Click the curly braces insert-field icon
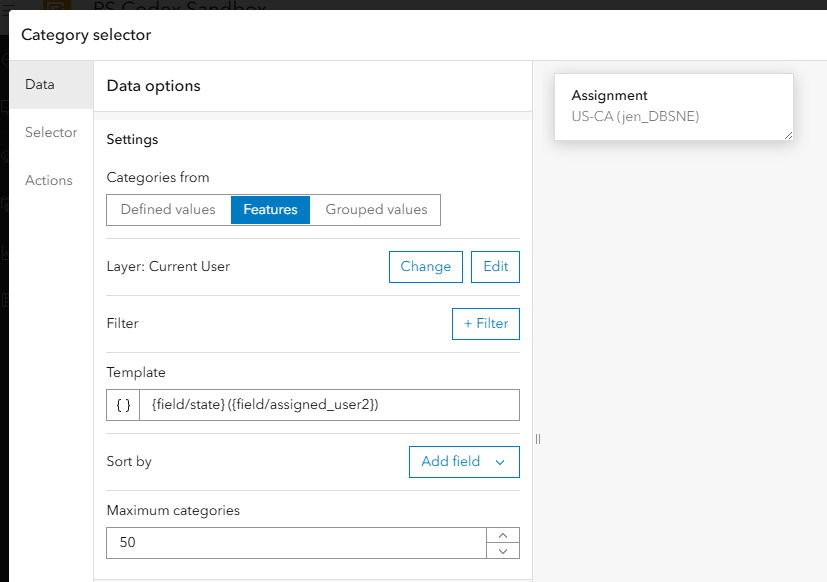Image resolution: width=827 pixels, height=582 pixels. point(123,404)
